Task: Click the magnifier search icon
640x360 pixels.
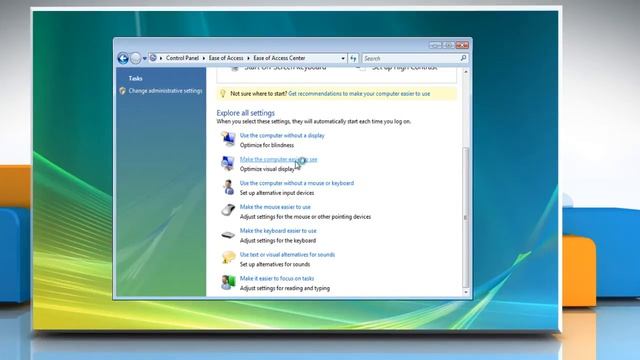Action: pos(463,58)
